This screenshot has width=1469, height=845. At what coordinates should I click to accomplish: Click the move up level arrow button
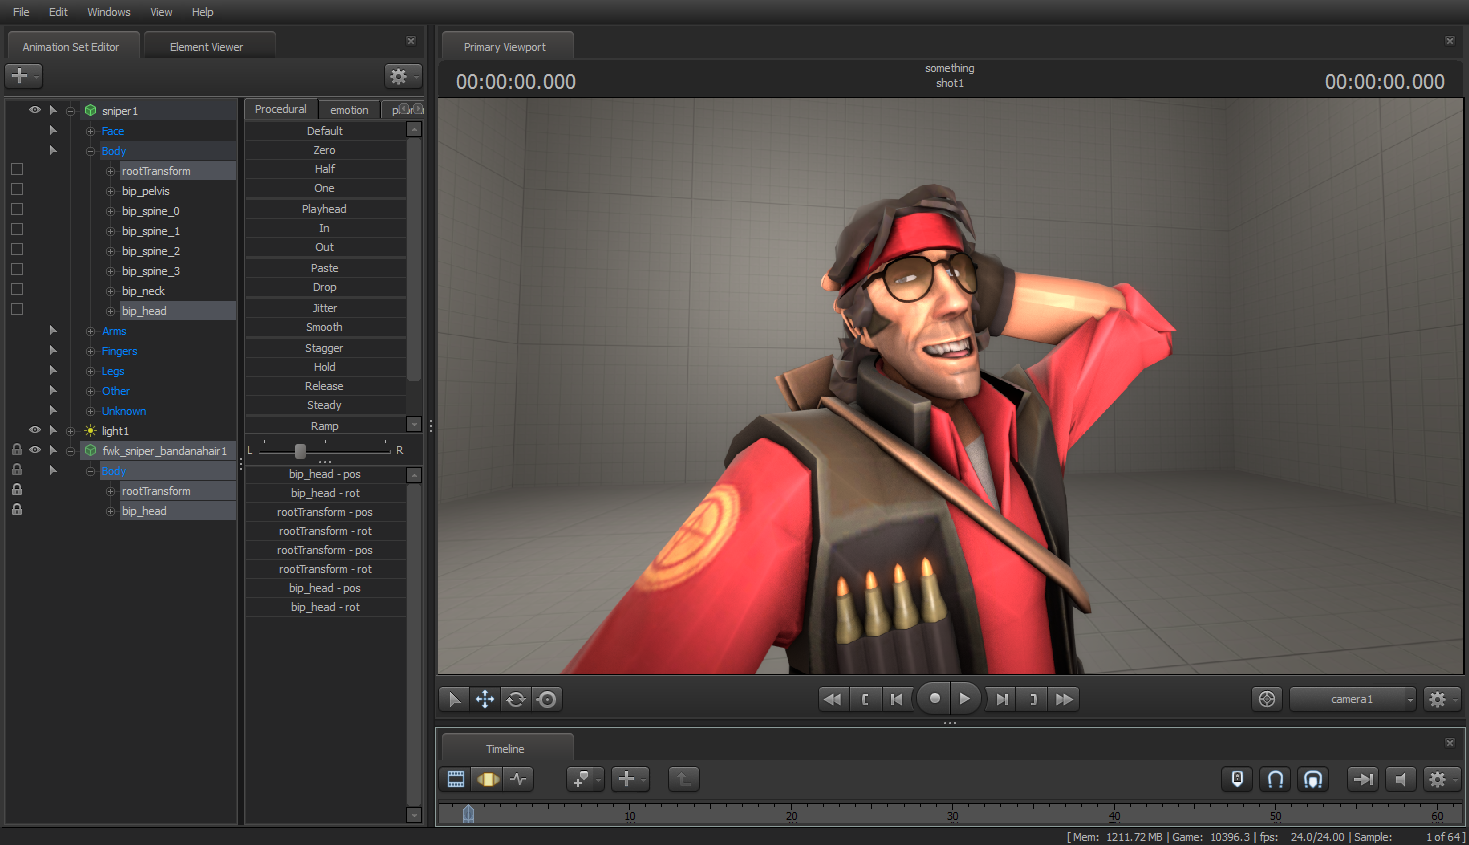[x=683, y=779]
